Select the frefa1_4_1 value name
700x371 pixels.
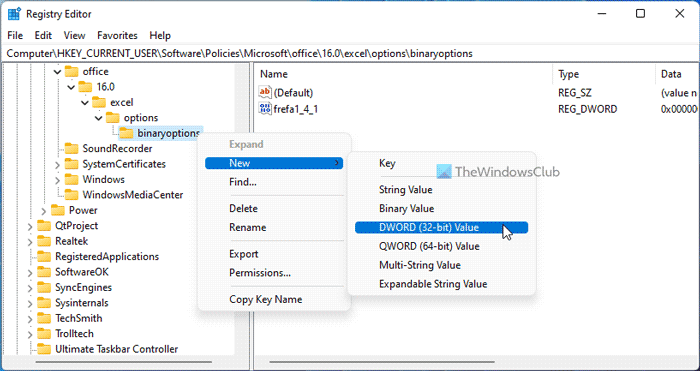pos(296,108)
